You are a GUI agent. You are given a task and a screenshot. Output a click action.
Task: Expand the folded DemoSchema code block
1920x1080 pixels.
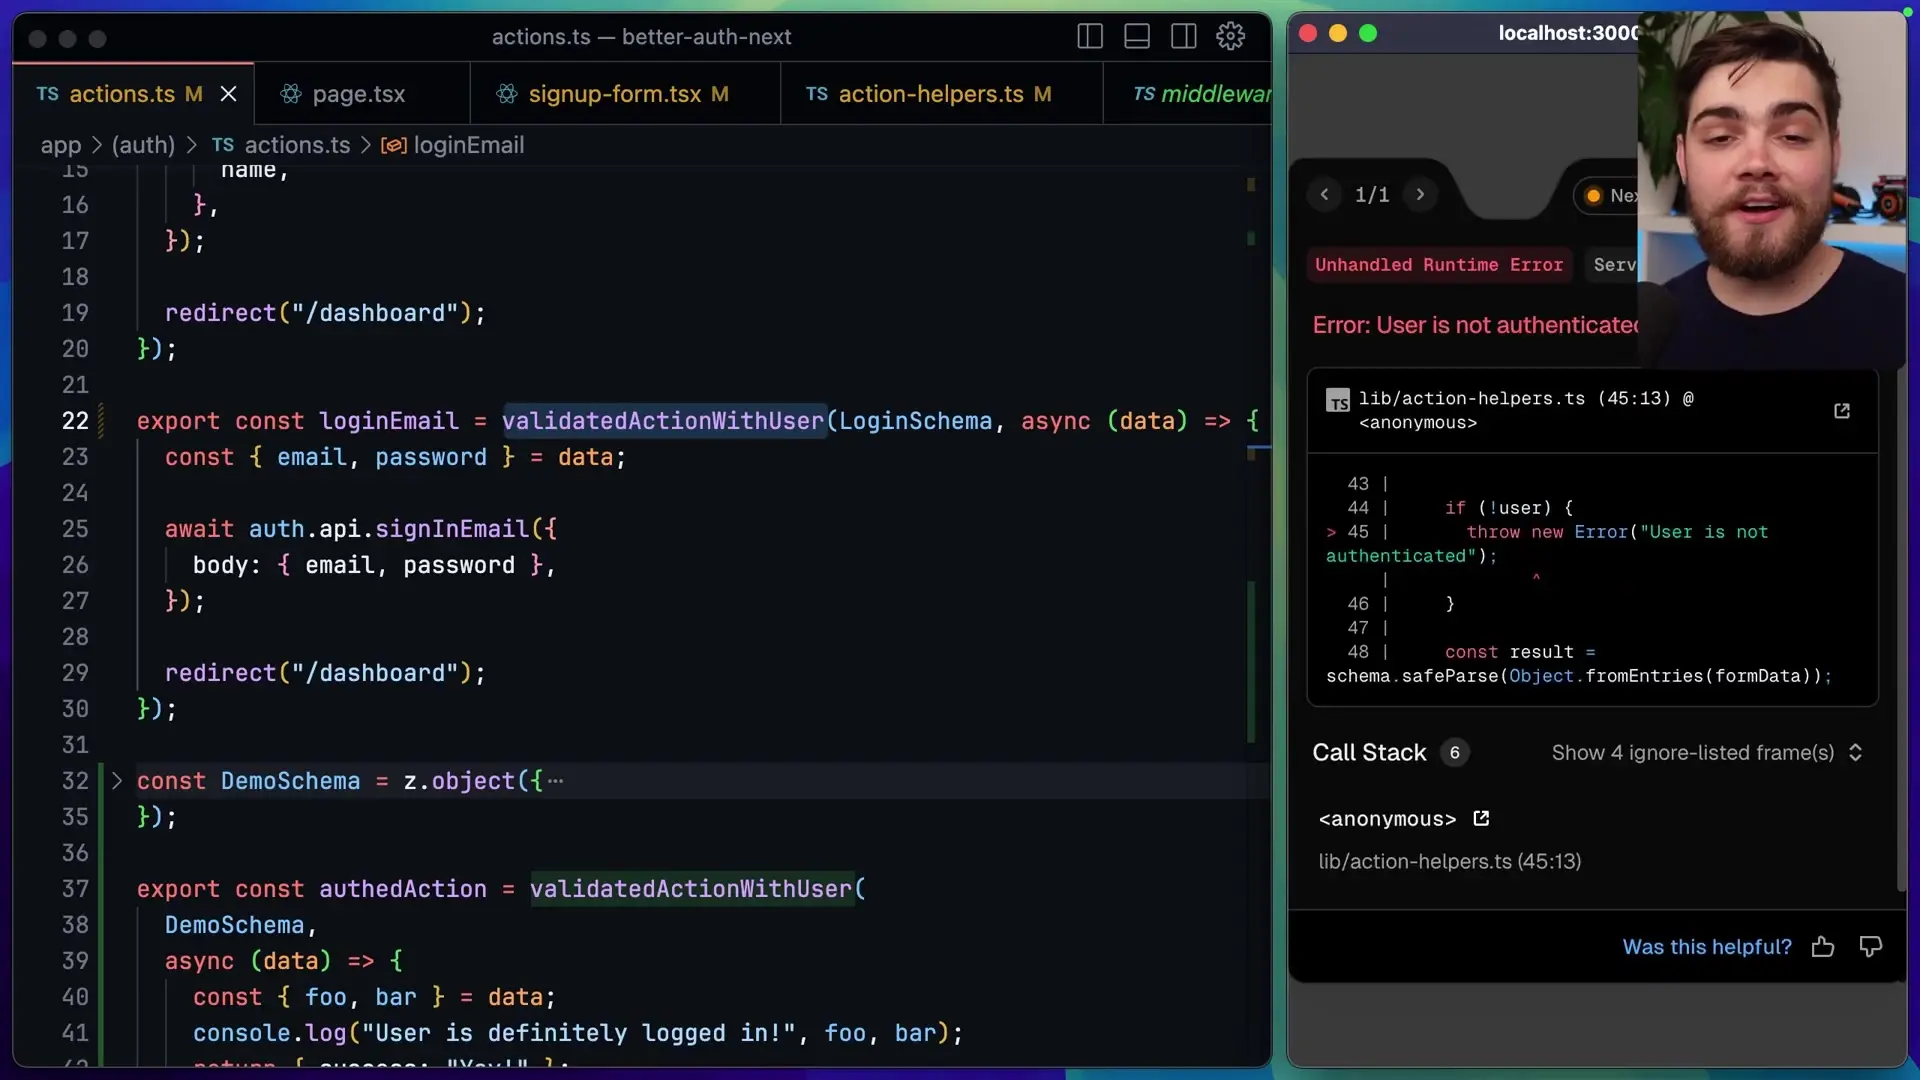(117, 781)
